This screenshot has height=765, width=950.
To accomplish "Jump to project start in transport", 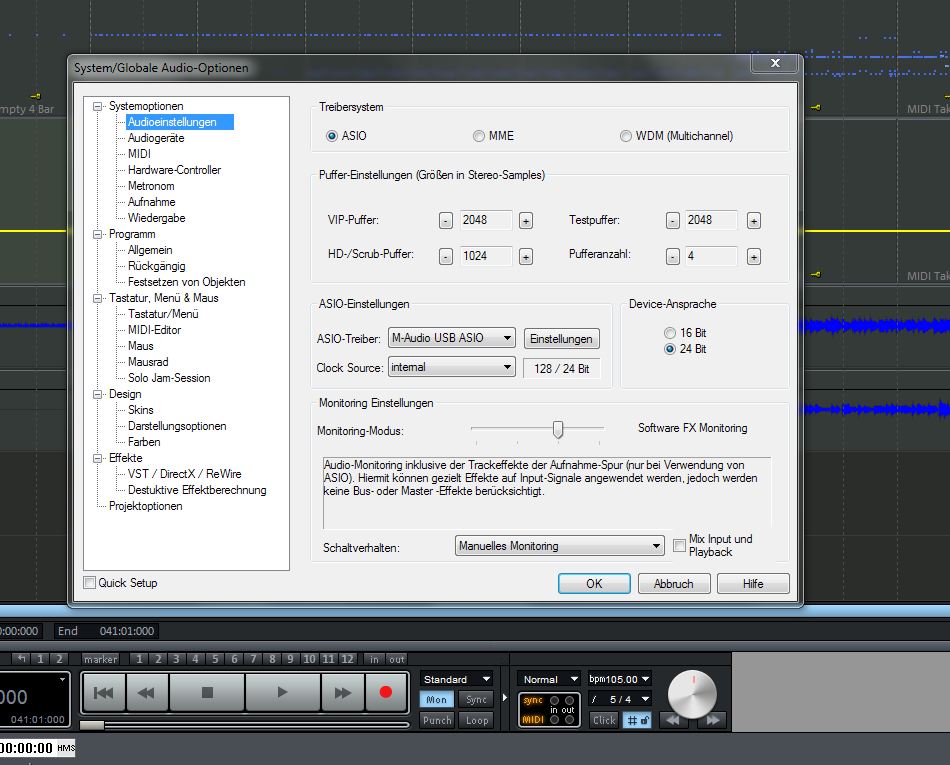I will pos(104,692).
